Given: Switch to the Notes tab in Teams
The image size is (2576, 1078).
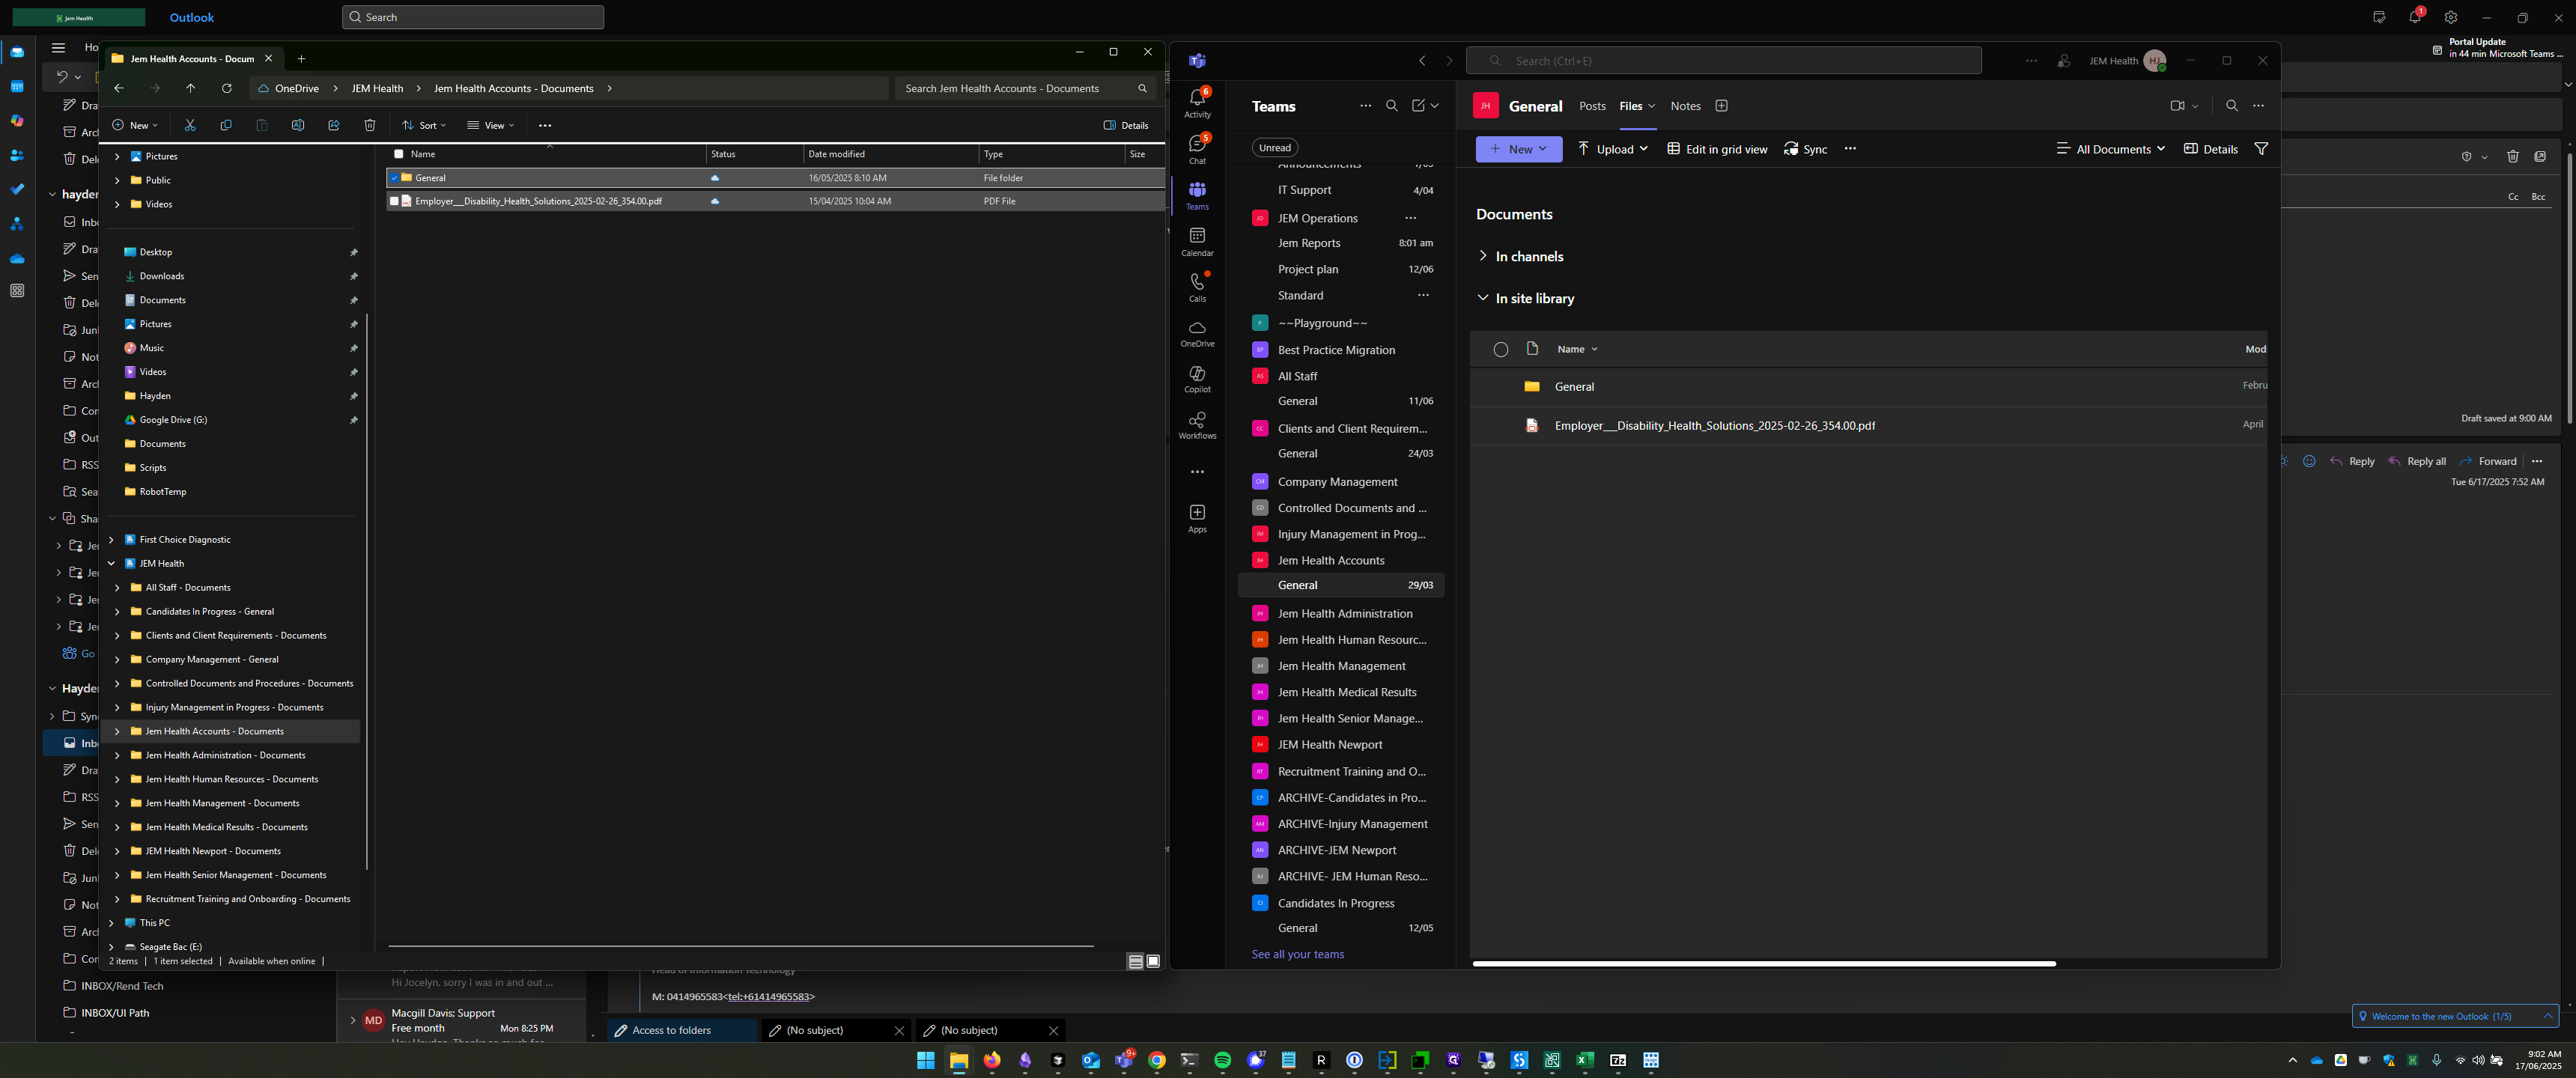Looking at the screenshot, I should (x=1685, y=106).
